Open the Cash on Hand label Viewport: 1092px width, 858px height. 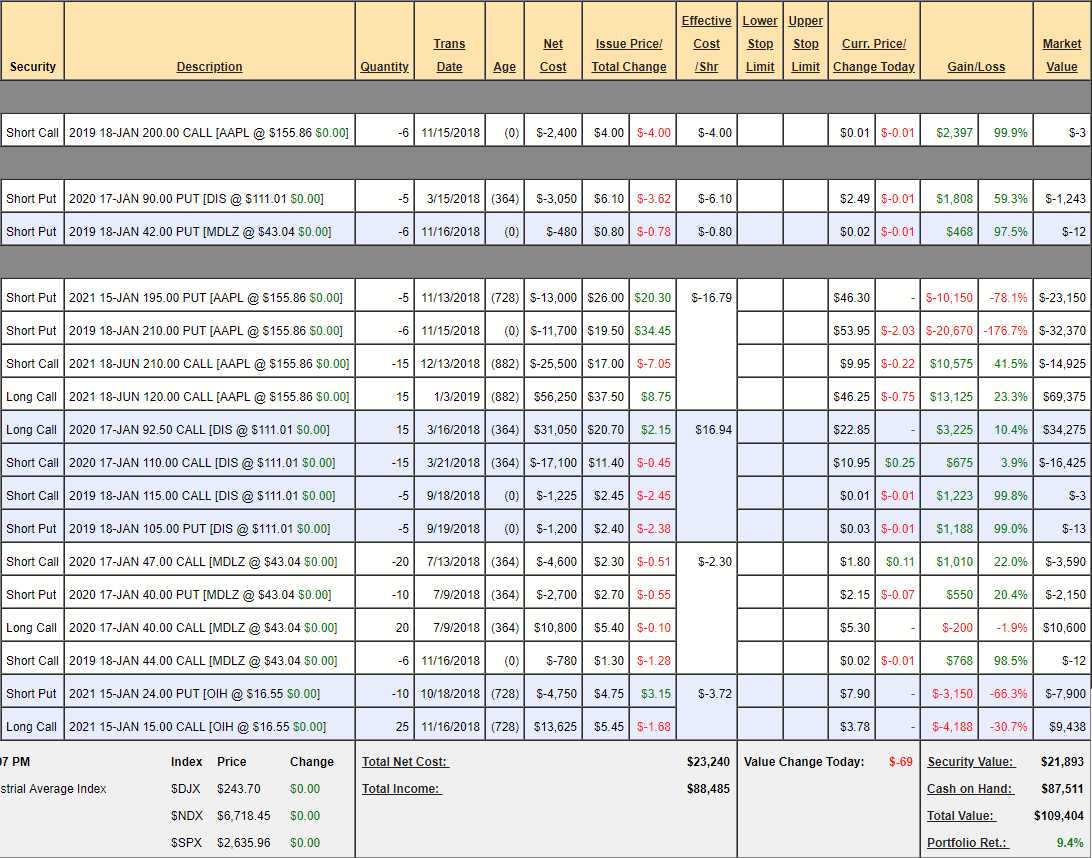tap(969, 789)
